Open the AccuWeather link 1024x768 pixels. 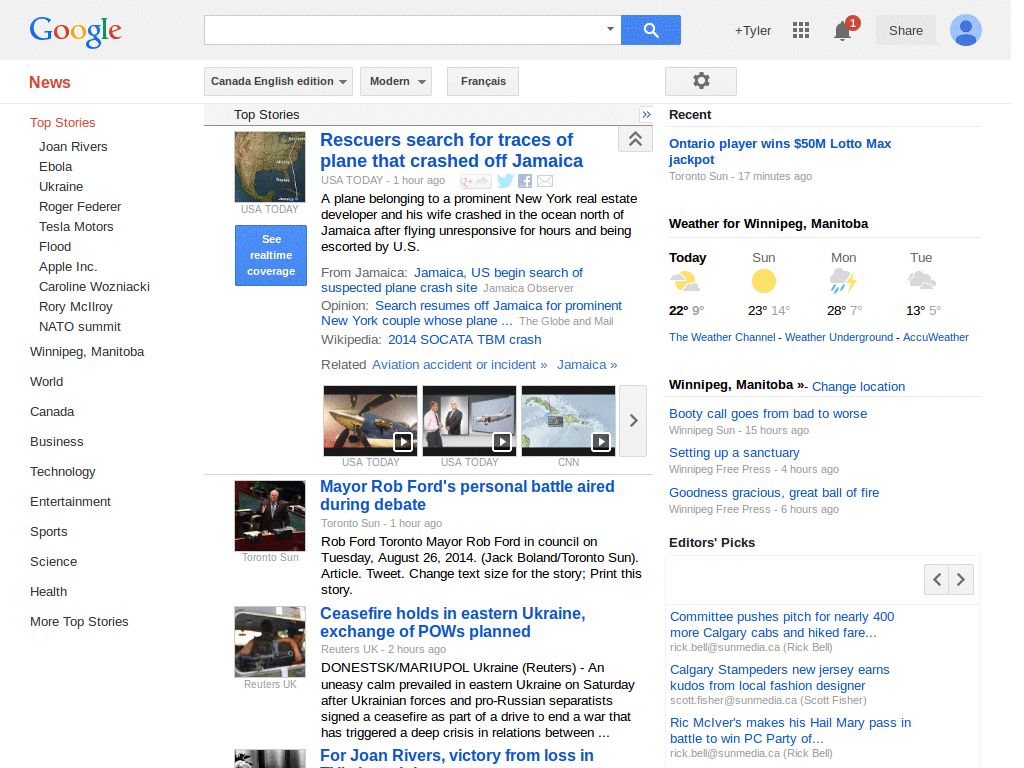point(935,337)
